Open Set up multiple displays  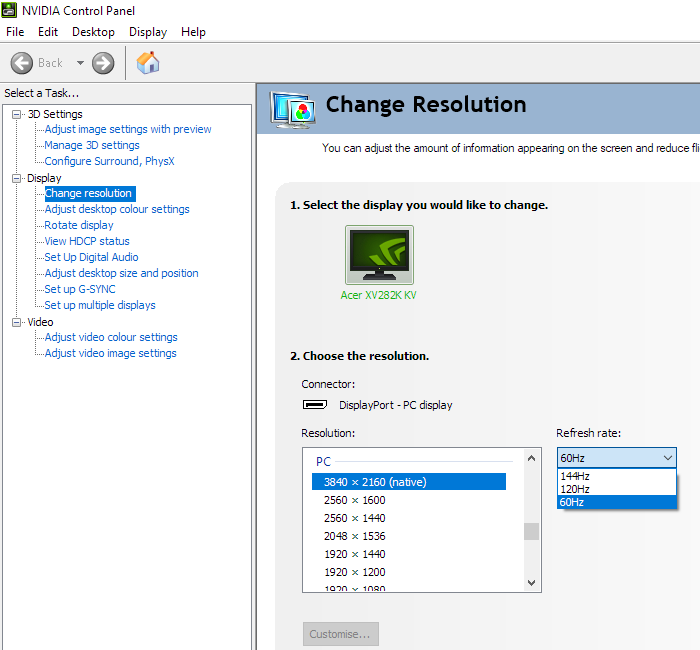coord(100,305)
